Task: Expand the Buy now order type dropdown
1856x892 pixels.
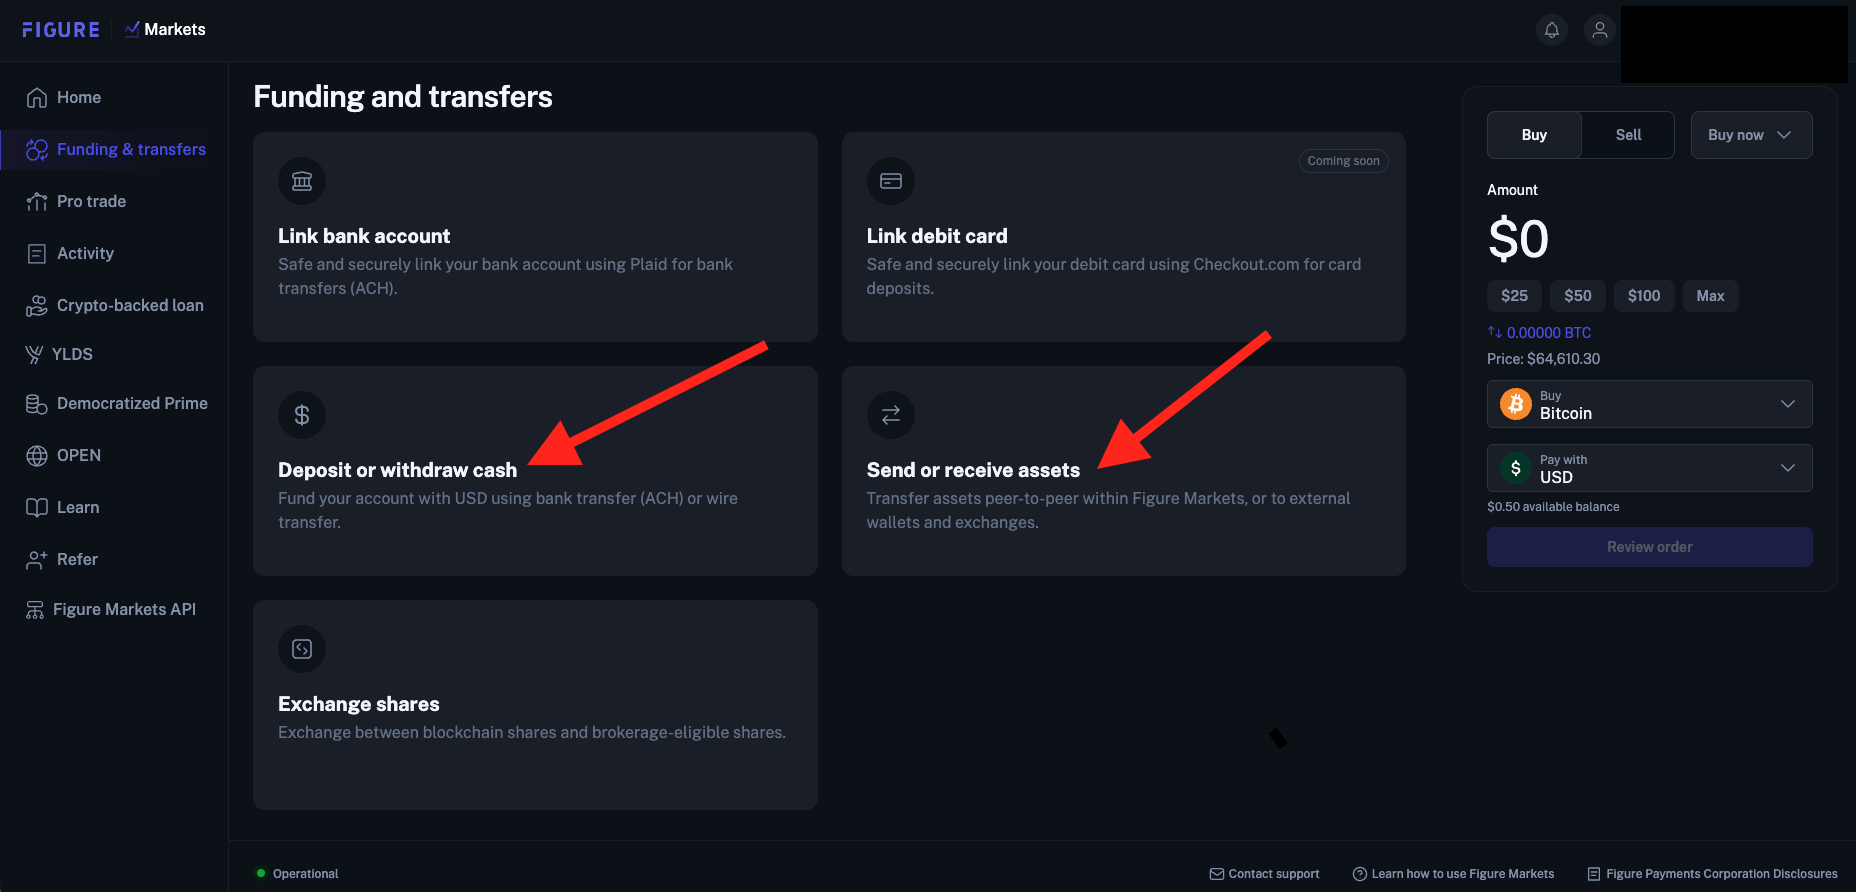Action: point(1751,135)
